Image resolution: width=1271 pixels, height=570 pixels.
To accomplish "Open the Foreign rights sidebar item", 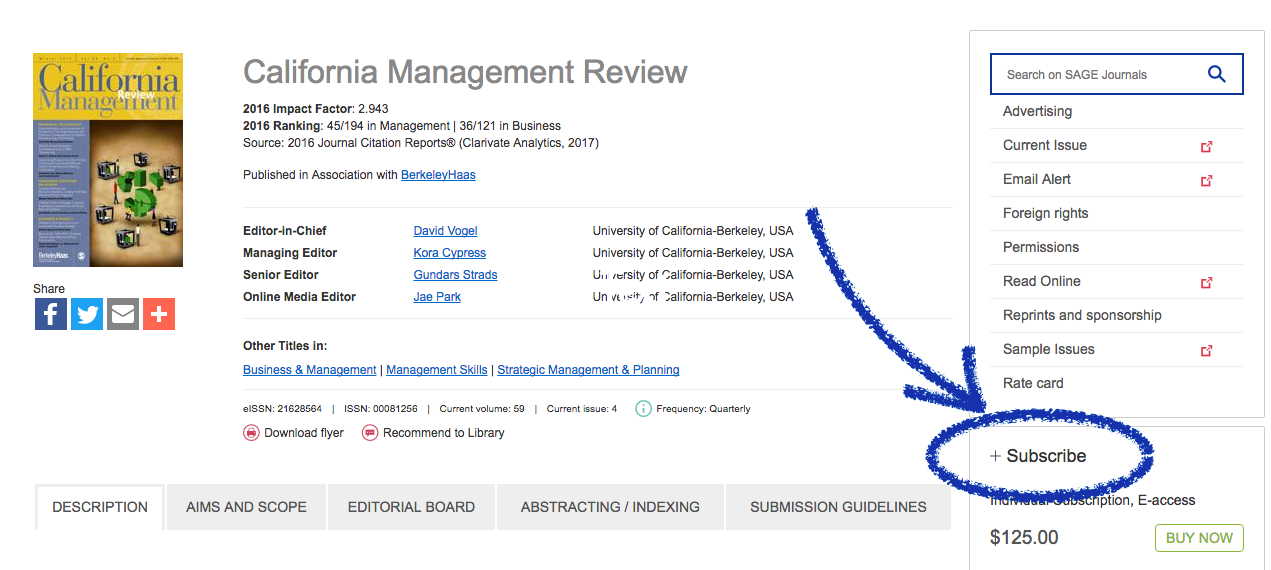I will 1045,214.
